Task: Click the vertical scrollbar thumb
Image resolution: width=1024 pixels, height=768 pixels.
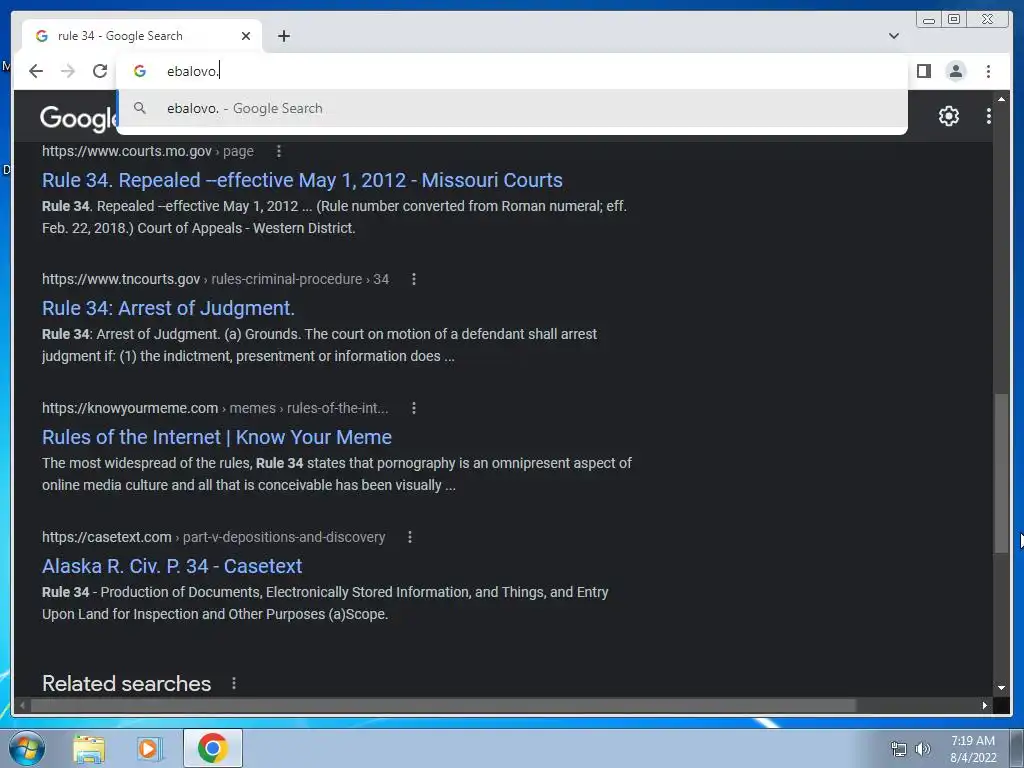Action: click(x=1001, y=473)
